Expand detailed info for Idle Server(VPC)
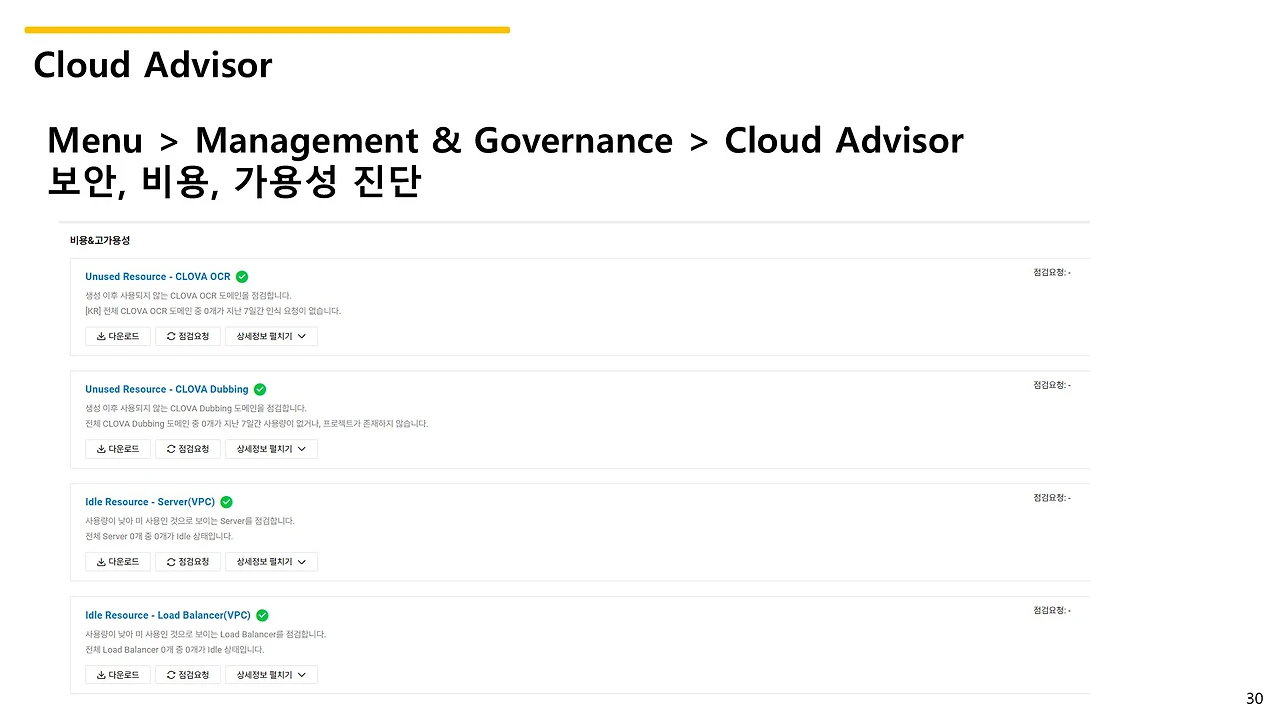 click(x=271, y=562)
